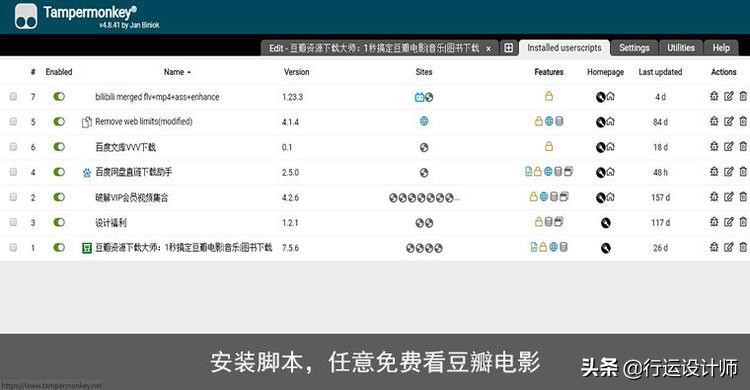This screenshot has height=390, width=750.
Task: Select checkbox for 豆瓣资源下载大师 script
Action: [13, 247]
